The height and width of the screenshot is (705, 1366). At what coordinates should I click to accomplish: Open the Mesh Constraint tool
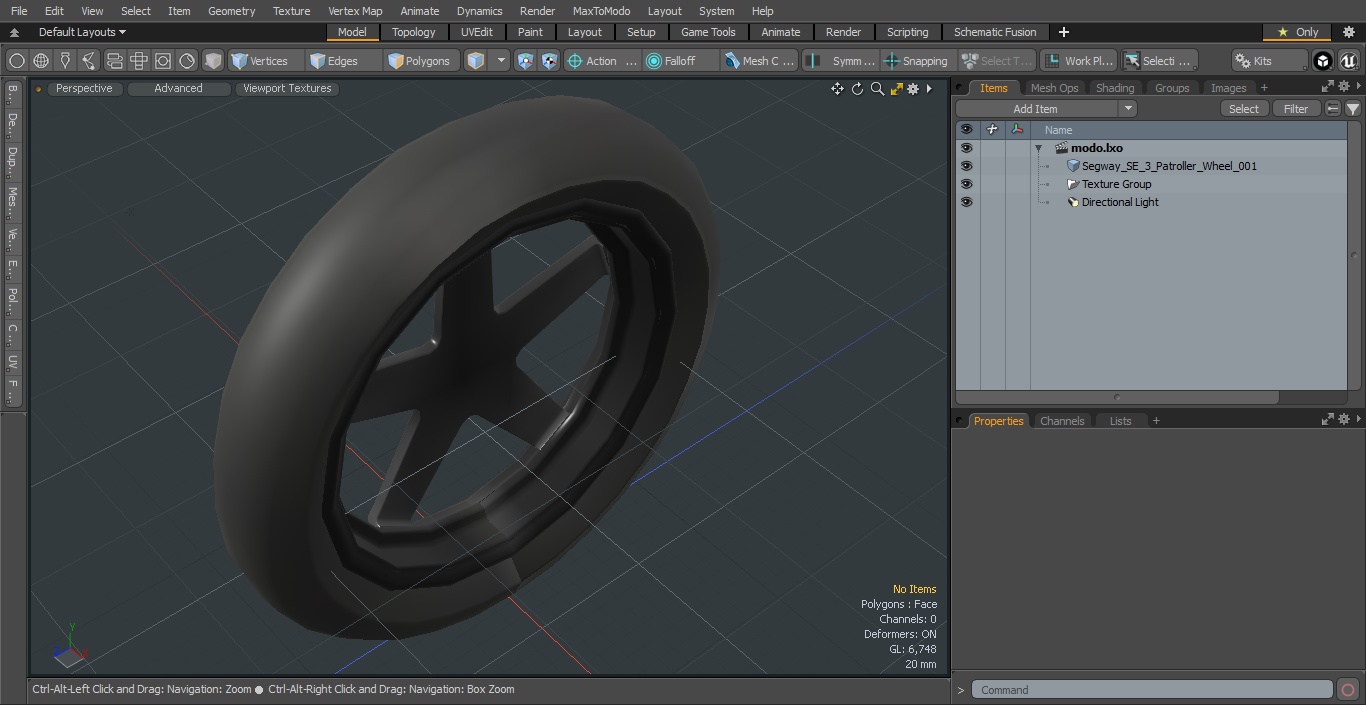(759, 61)
